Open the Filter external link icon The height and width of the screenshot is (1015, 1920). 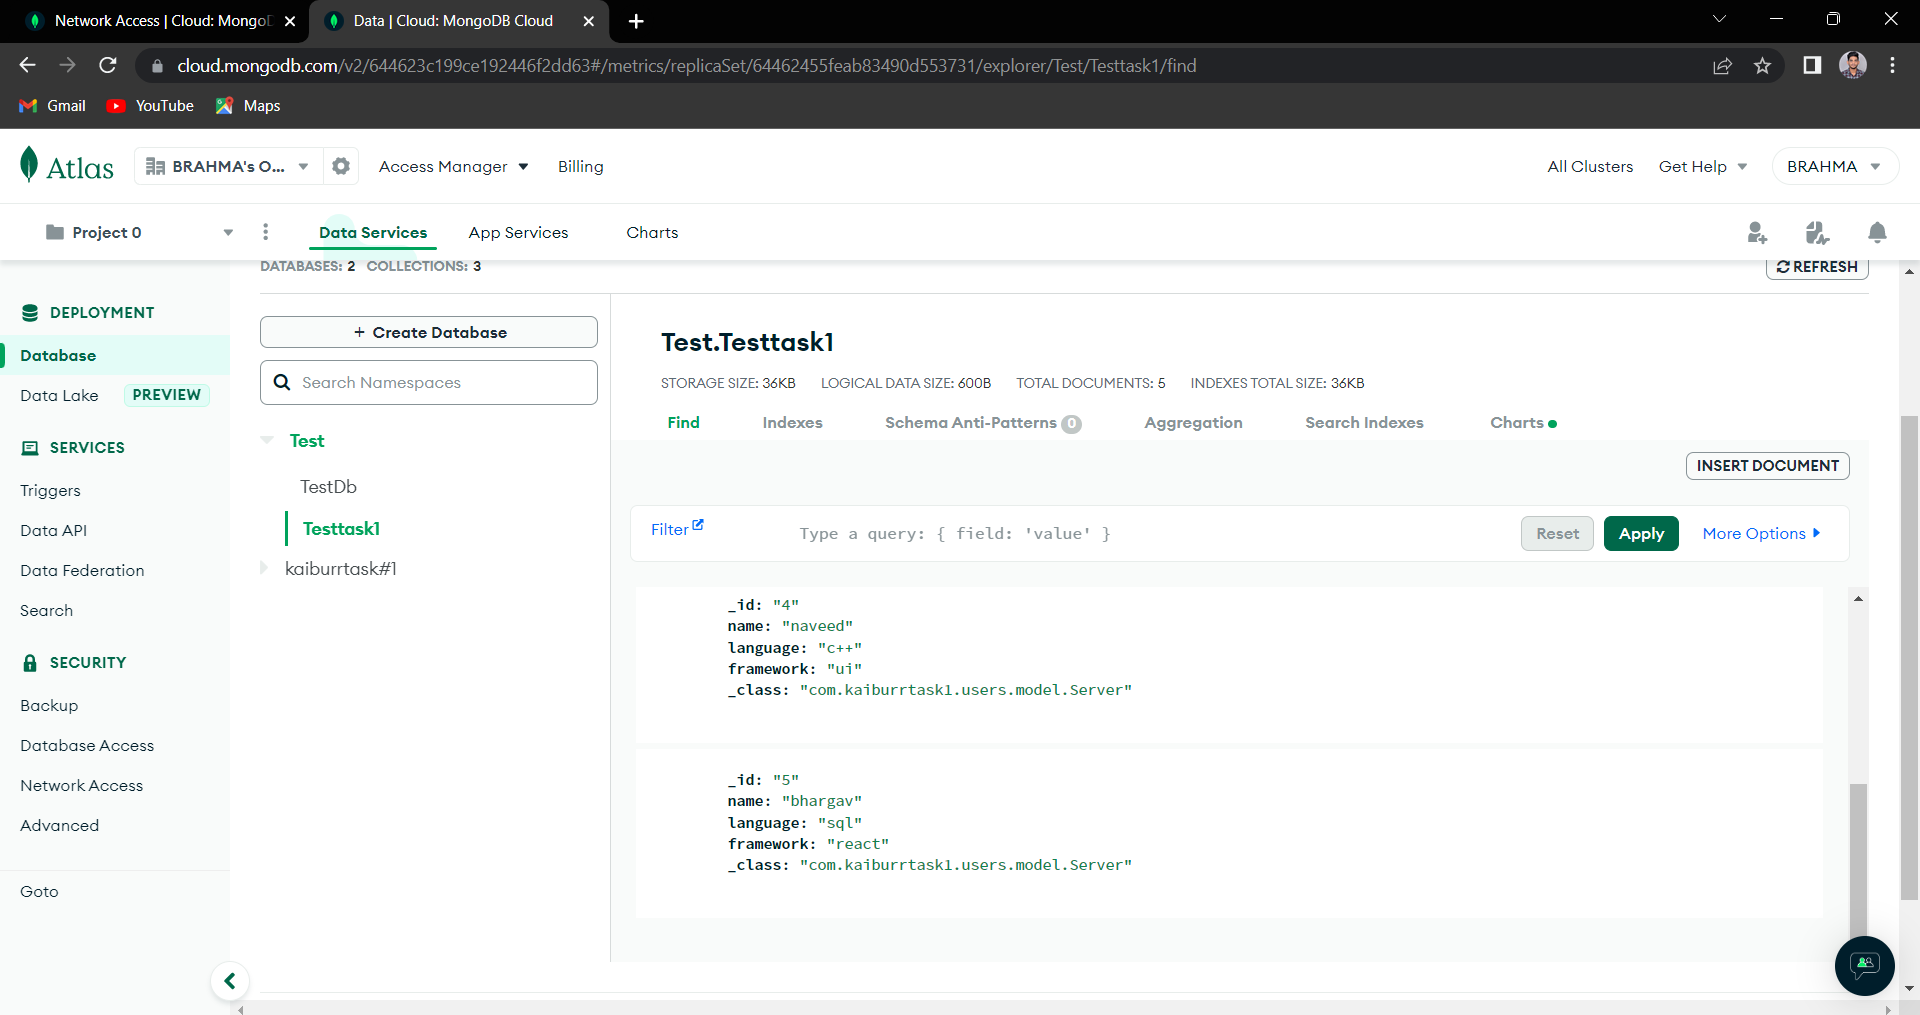pyautogui.click(x=697, y=523)
